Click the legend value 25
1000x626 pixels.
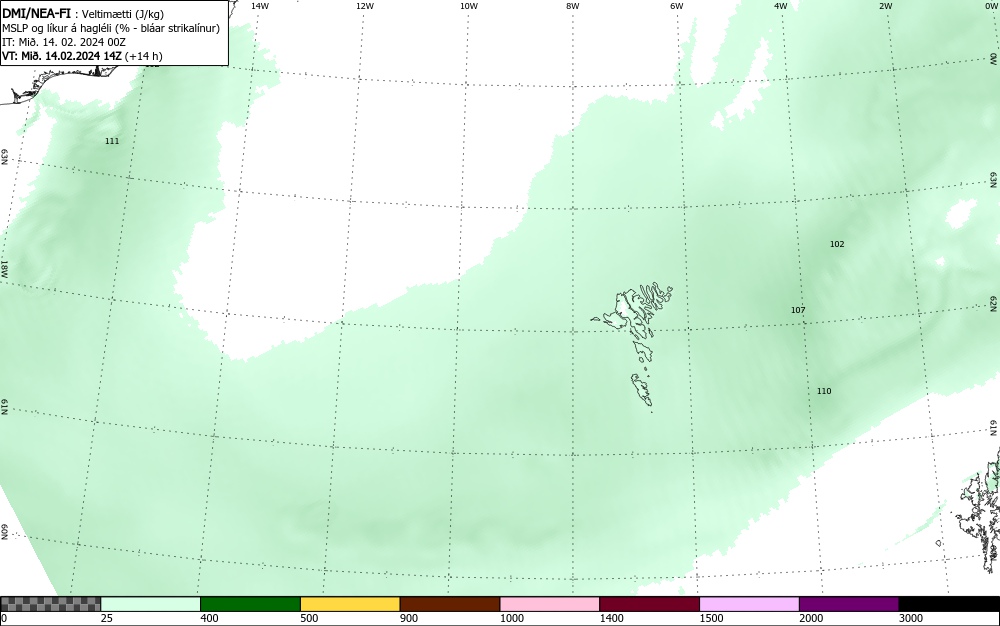click(107, 618)
